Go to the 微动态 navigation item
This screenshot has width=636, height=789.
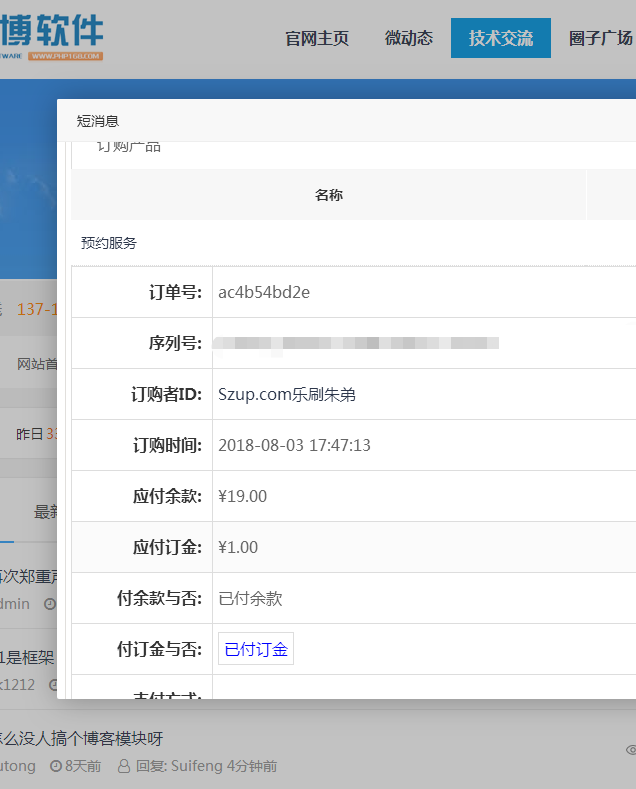coord(409,39)
